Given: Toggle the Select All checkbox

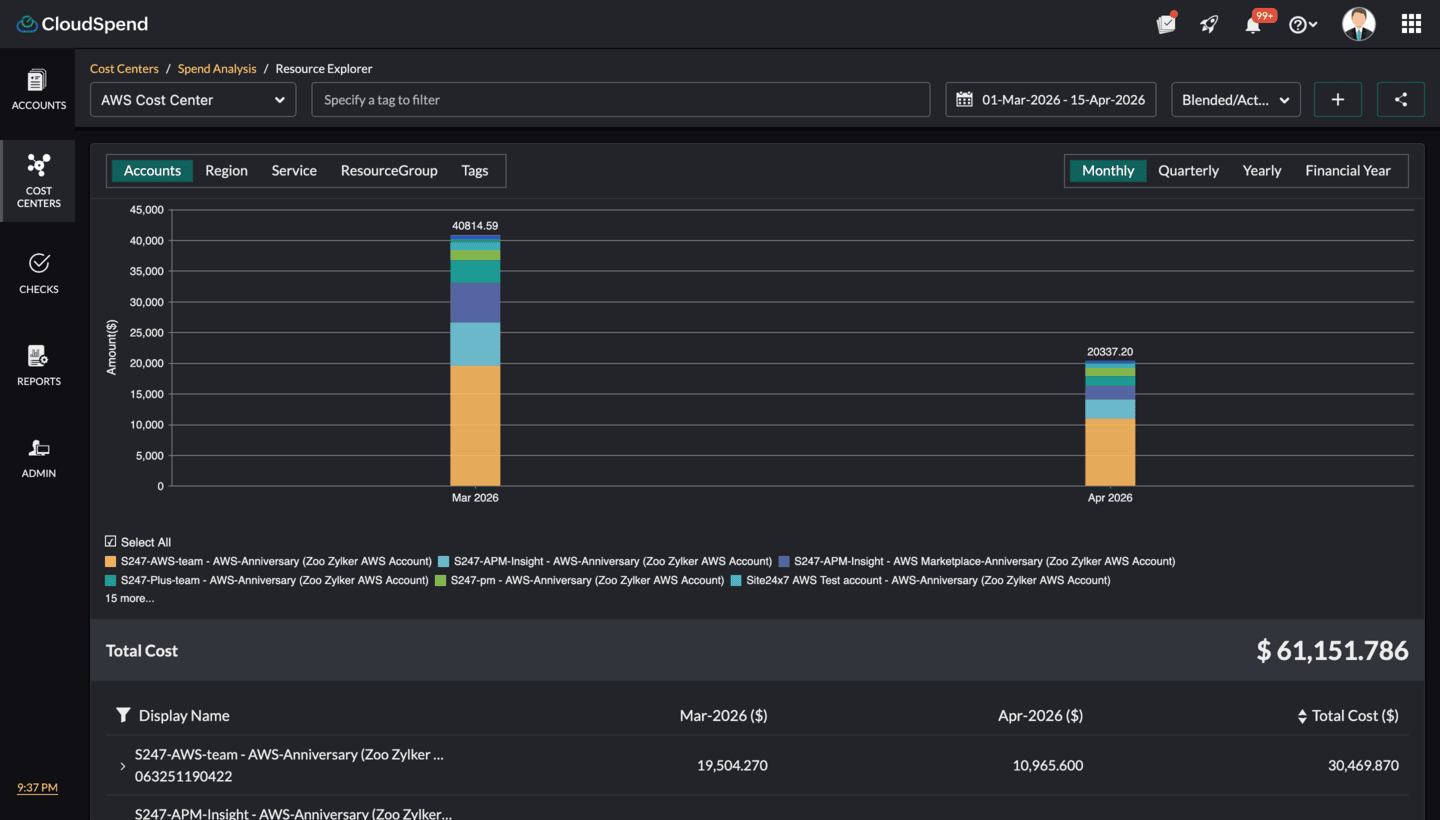Looking at the screenshot, I should [x=111, y=542].
